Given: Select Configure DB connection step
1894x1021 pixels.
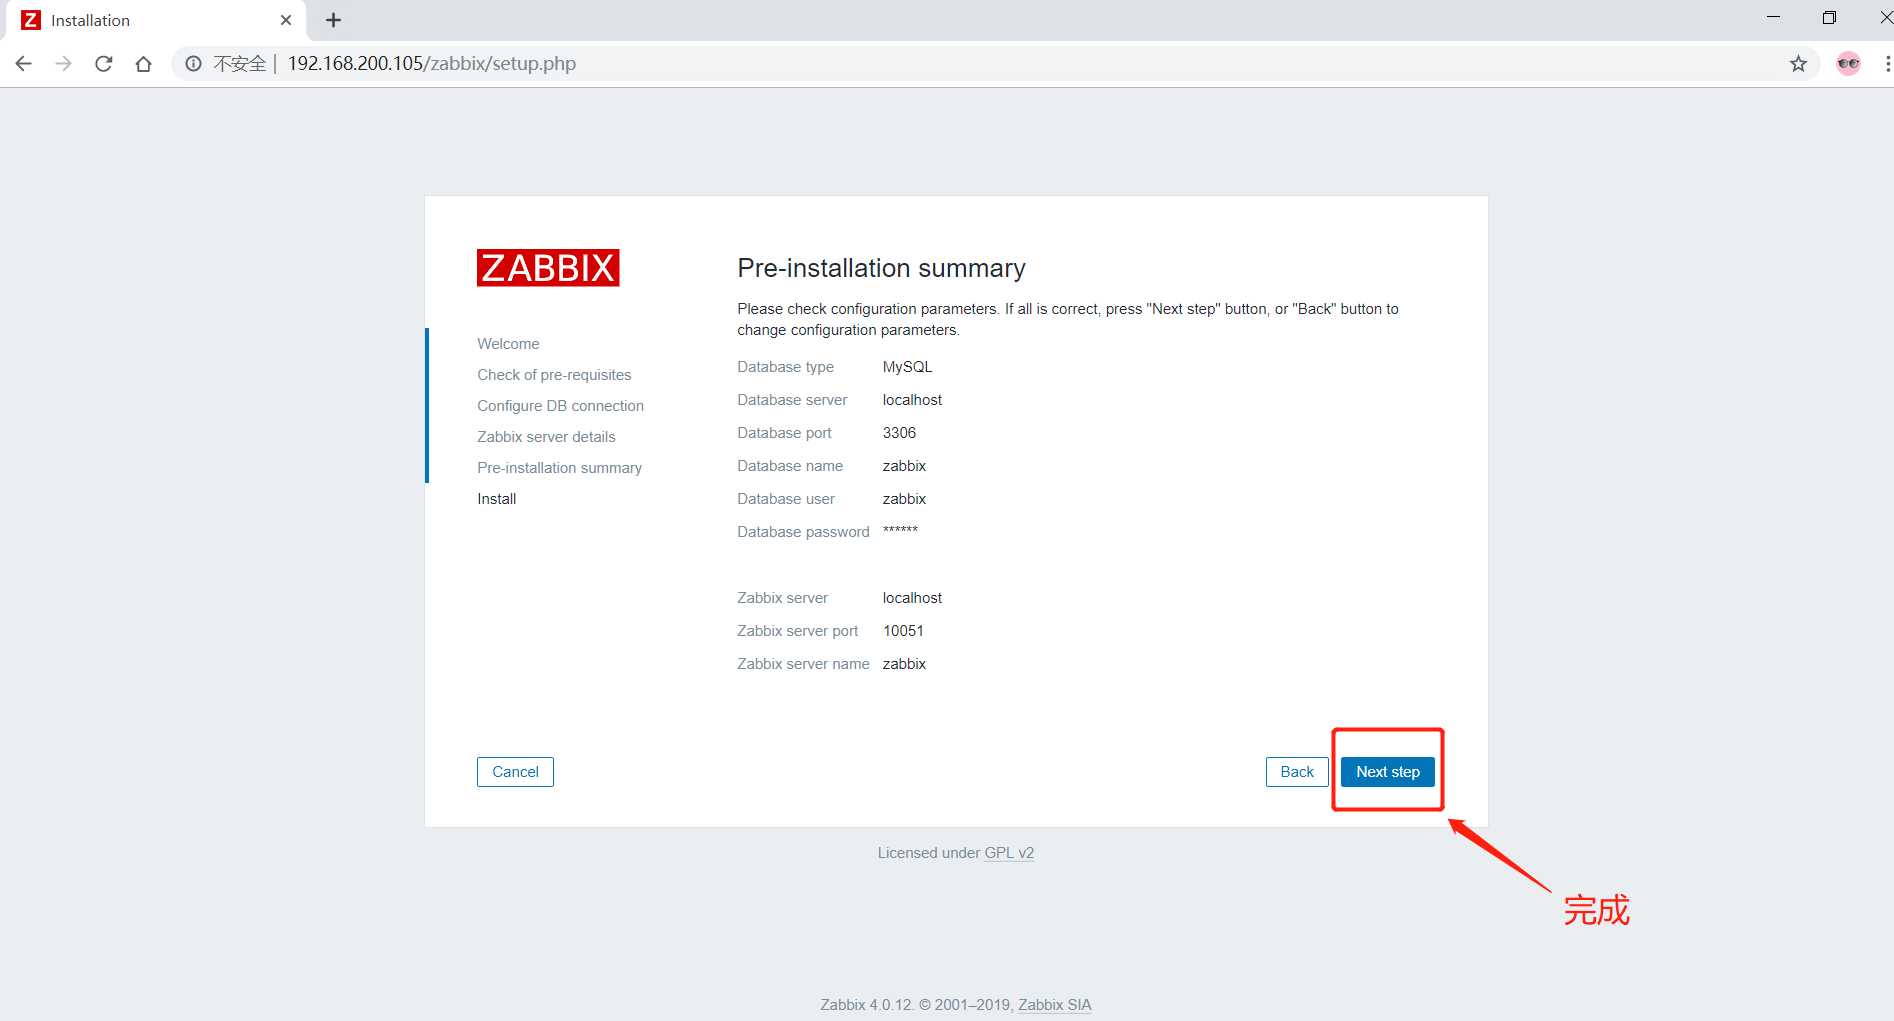Looking at the screenshot, I should point(560,406).
